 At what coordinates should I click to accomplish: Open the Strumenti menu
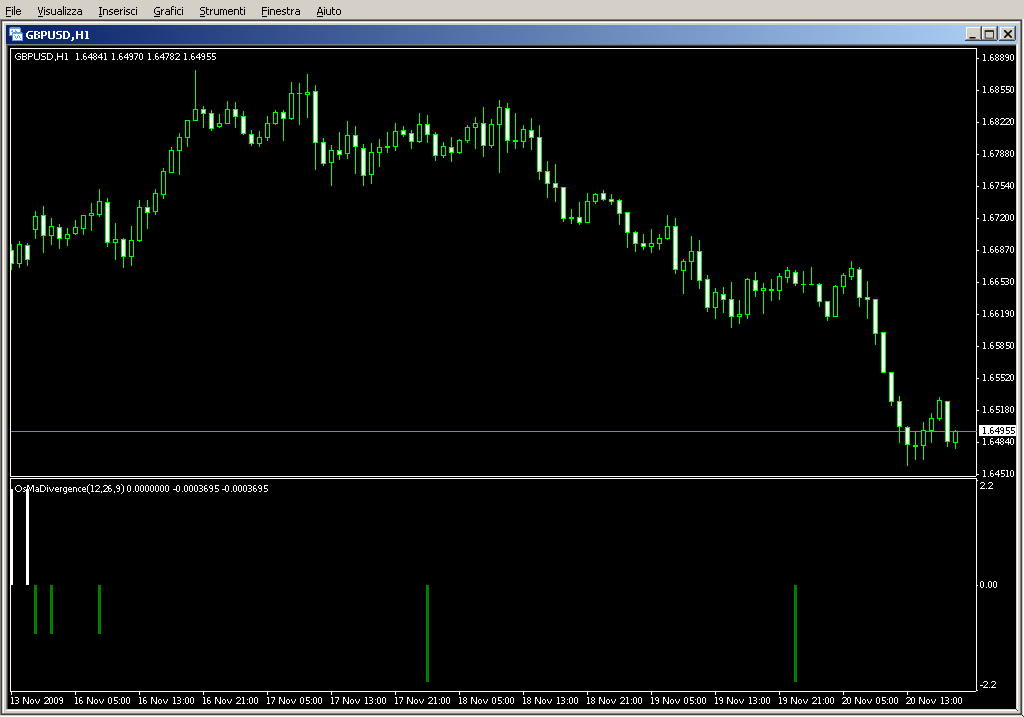click(x=222, y=11)
